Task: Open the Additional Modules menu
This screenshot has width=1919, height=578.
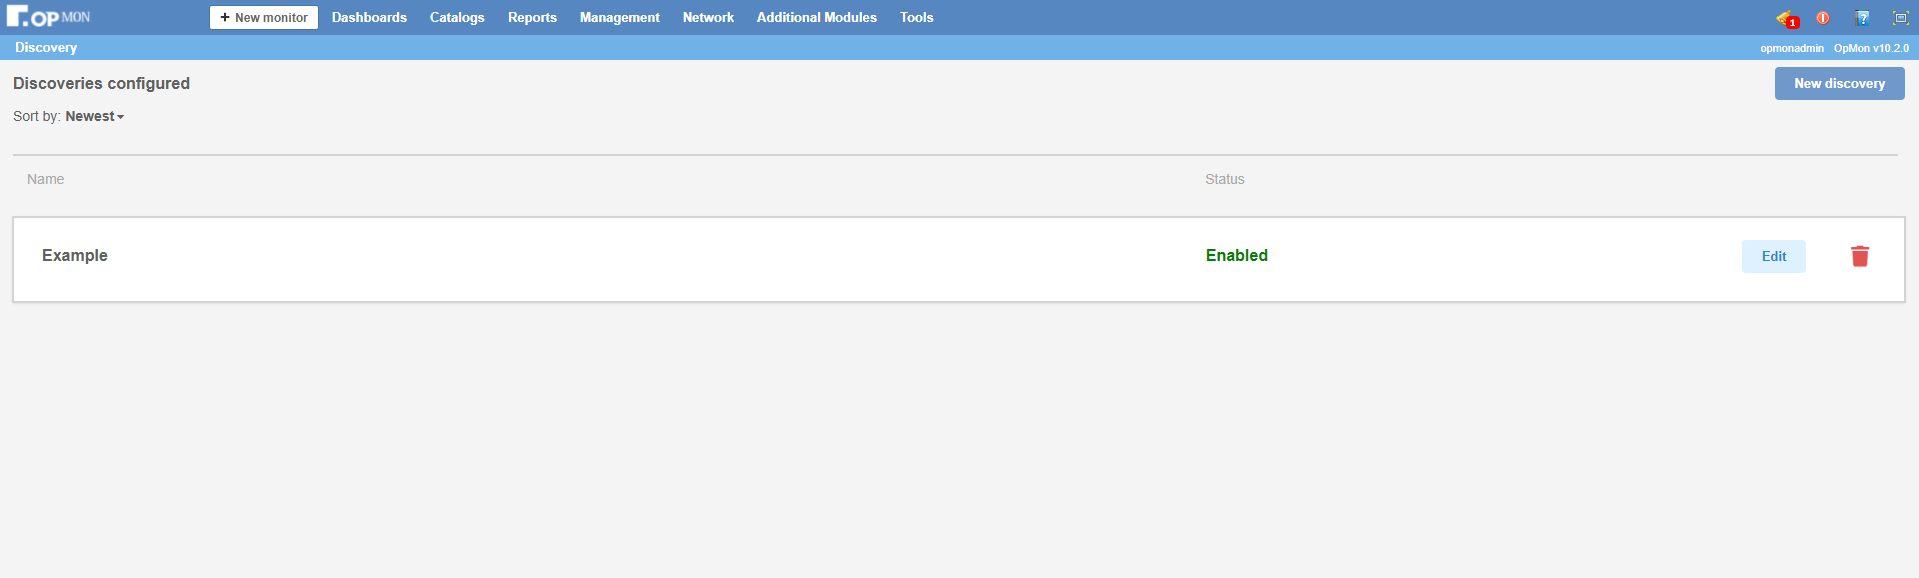Action: (816, 18)
